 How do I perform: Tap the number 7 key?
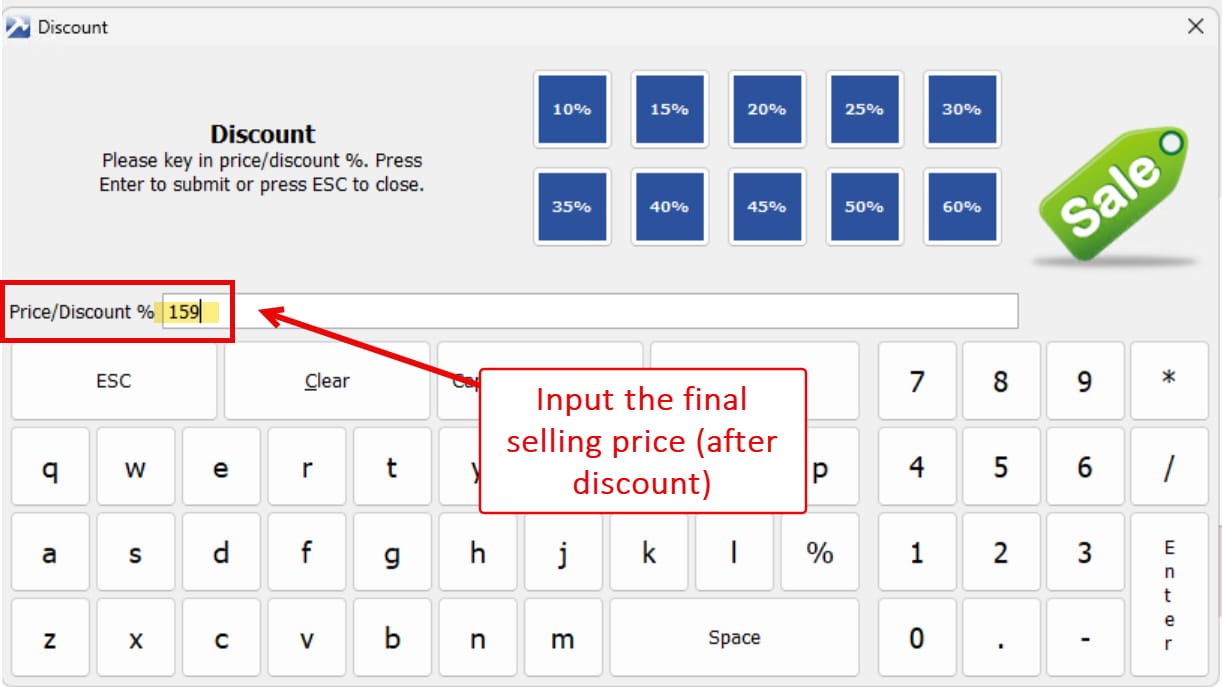pos(917,381)
